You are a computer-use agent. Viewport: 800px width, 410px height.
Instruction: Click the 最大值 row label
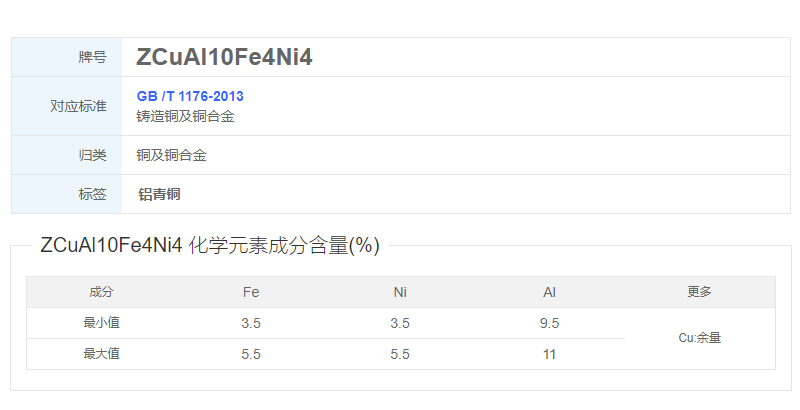pyautogui.click(x=101, y=354)
